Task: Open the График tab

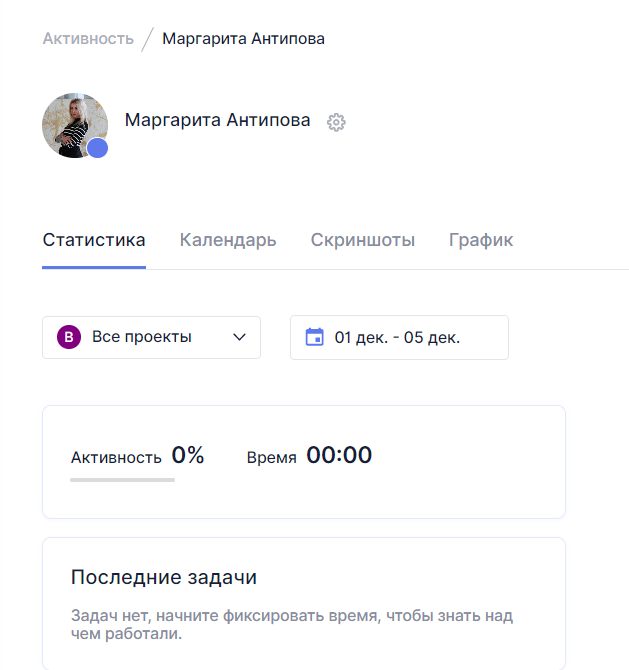Action: pos(481,240)
